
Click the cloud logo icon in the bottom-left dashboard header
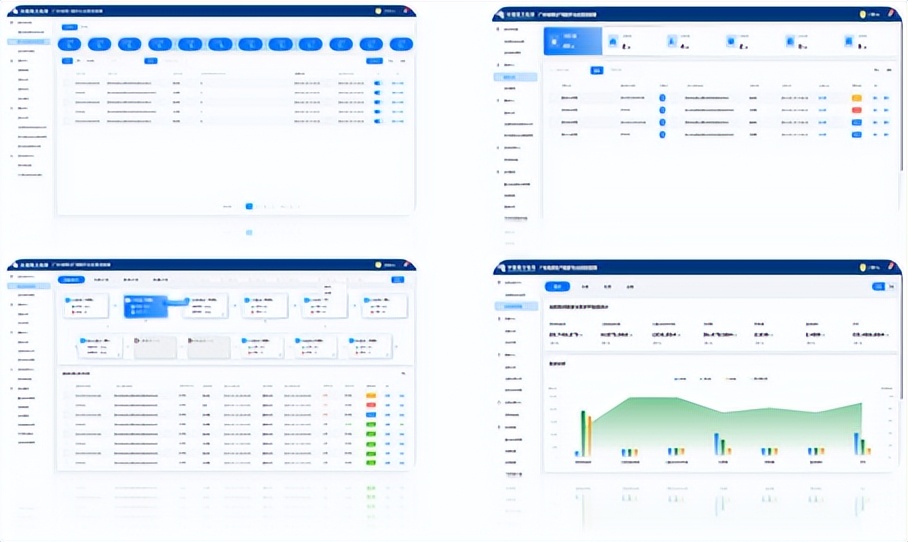click(12, 265)
